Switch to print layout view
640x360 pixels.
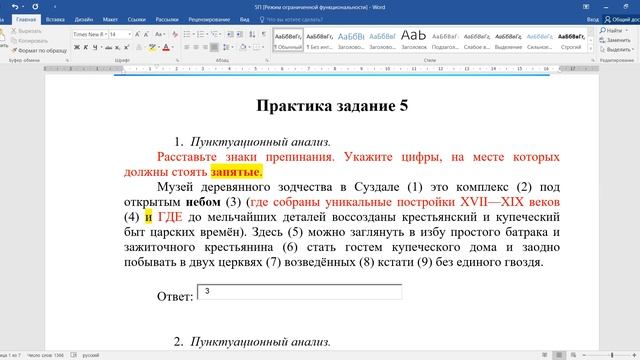point(559,355)
